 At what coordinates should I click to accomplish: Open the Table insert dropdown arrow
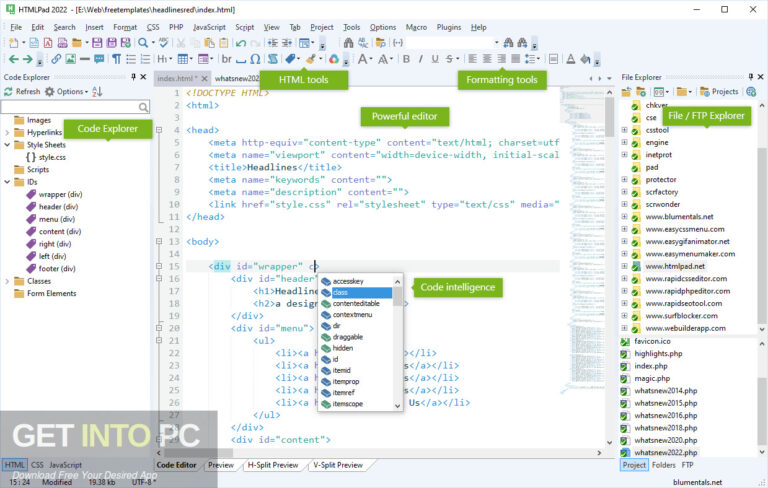[191, 59]
